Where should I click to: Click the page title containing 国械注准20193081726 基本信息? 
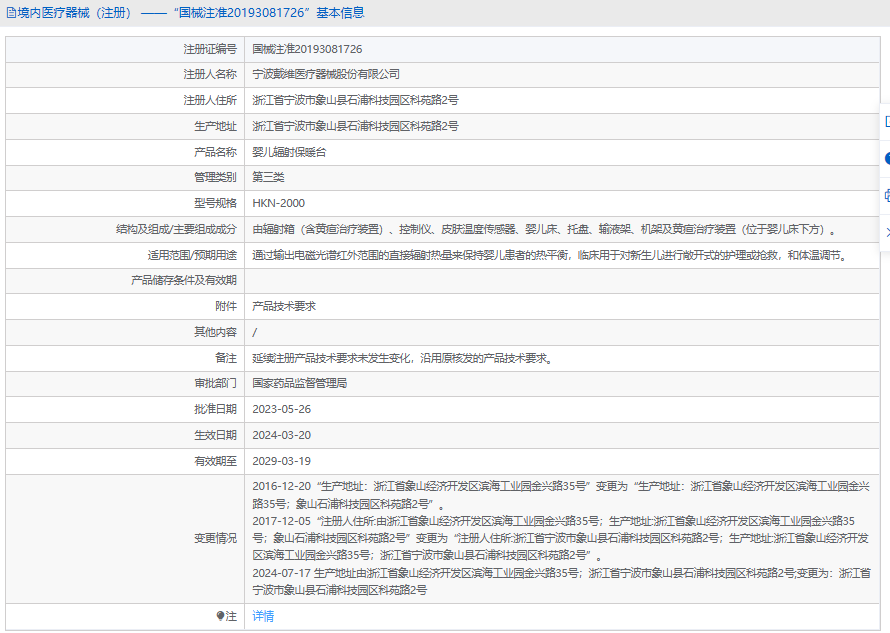(x=191, y=12)
